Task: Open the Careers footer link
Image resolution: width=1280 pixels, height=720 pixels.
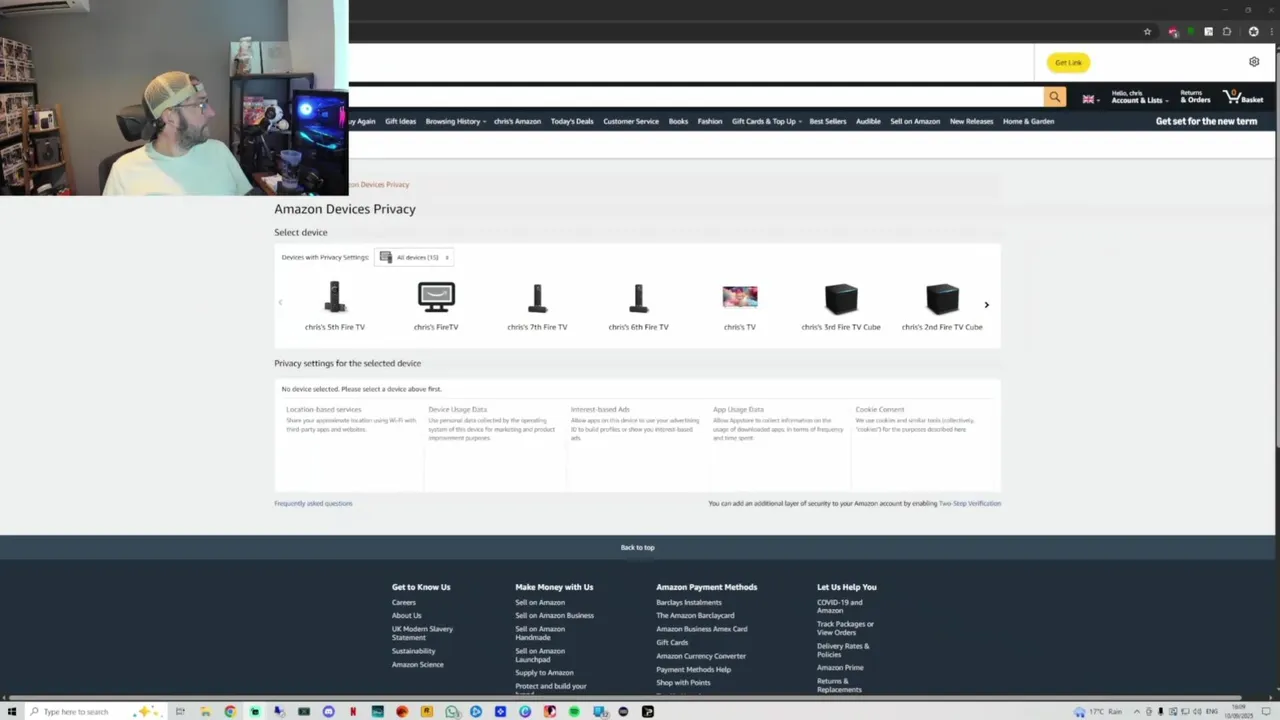Action: tap(404, 603)
